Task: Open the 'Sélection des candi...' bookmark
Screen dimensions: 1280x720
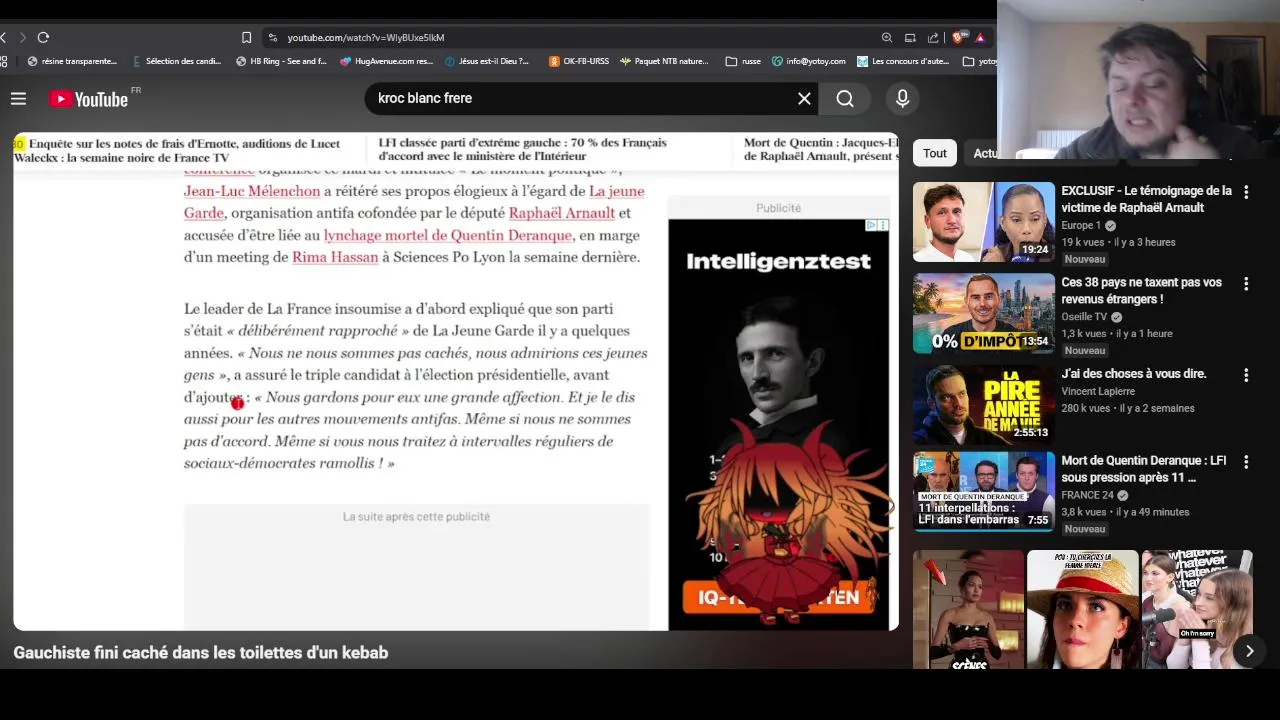Action: [x=176, y=61]
